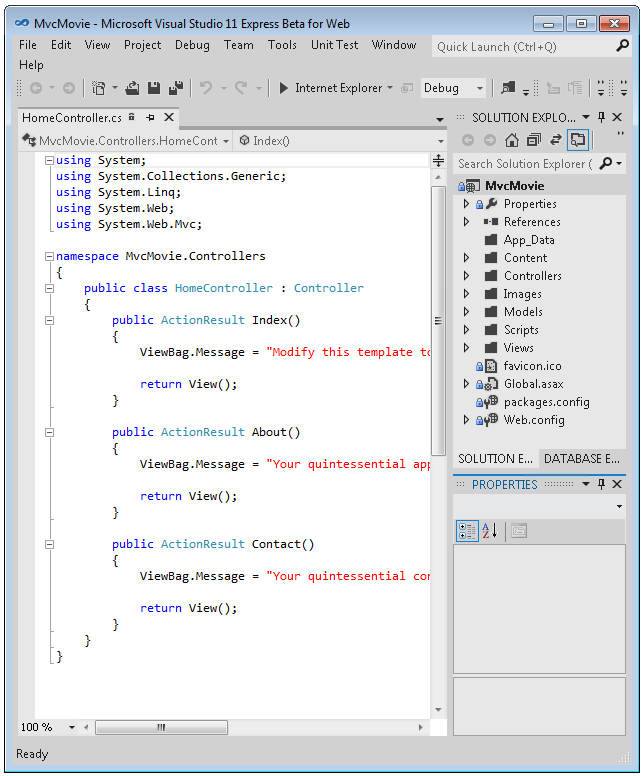The height and width of the screenshot is (776, 644).
Task: Switch to the Database Explorer tab
Action: (582, 459)
